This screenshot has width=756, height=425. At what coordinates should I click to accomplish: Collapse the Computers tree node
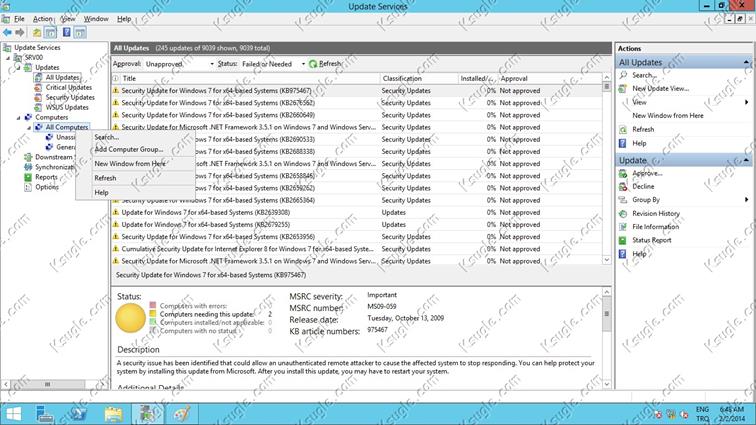pos(18,118)
